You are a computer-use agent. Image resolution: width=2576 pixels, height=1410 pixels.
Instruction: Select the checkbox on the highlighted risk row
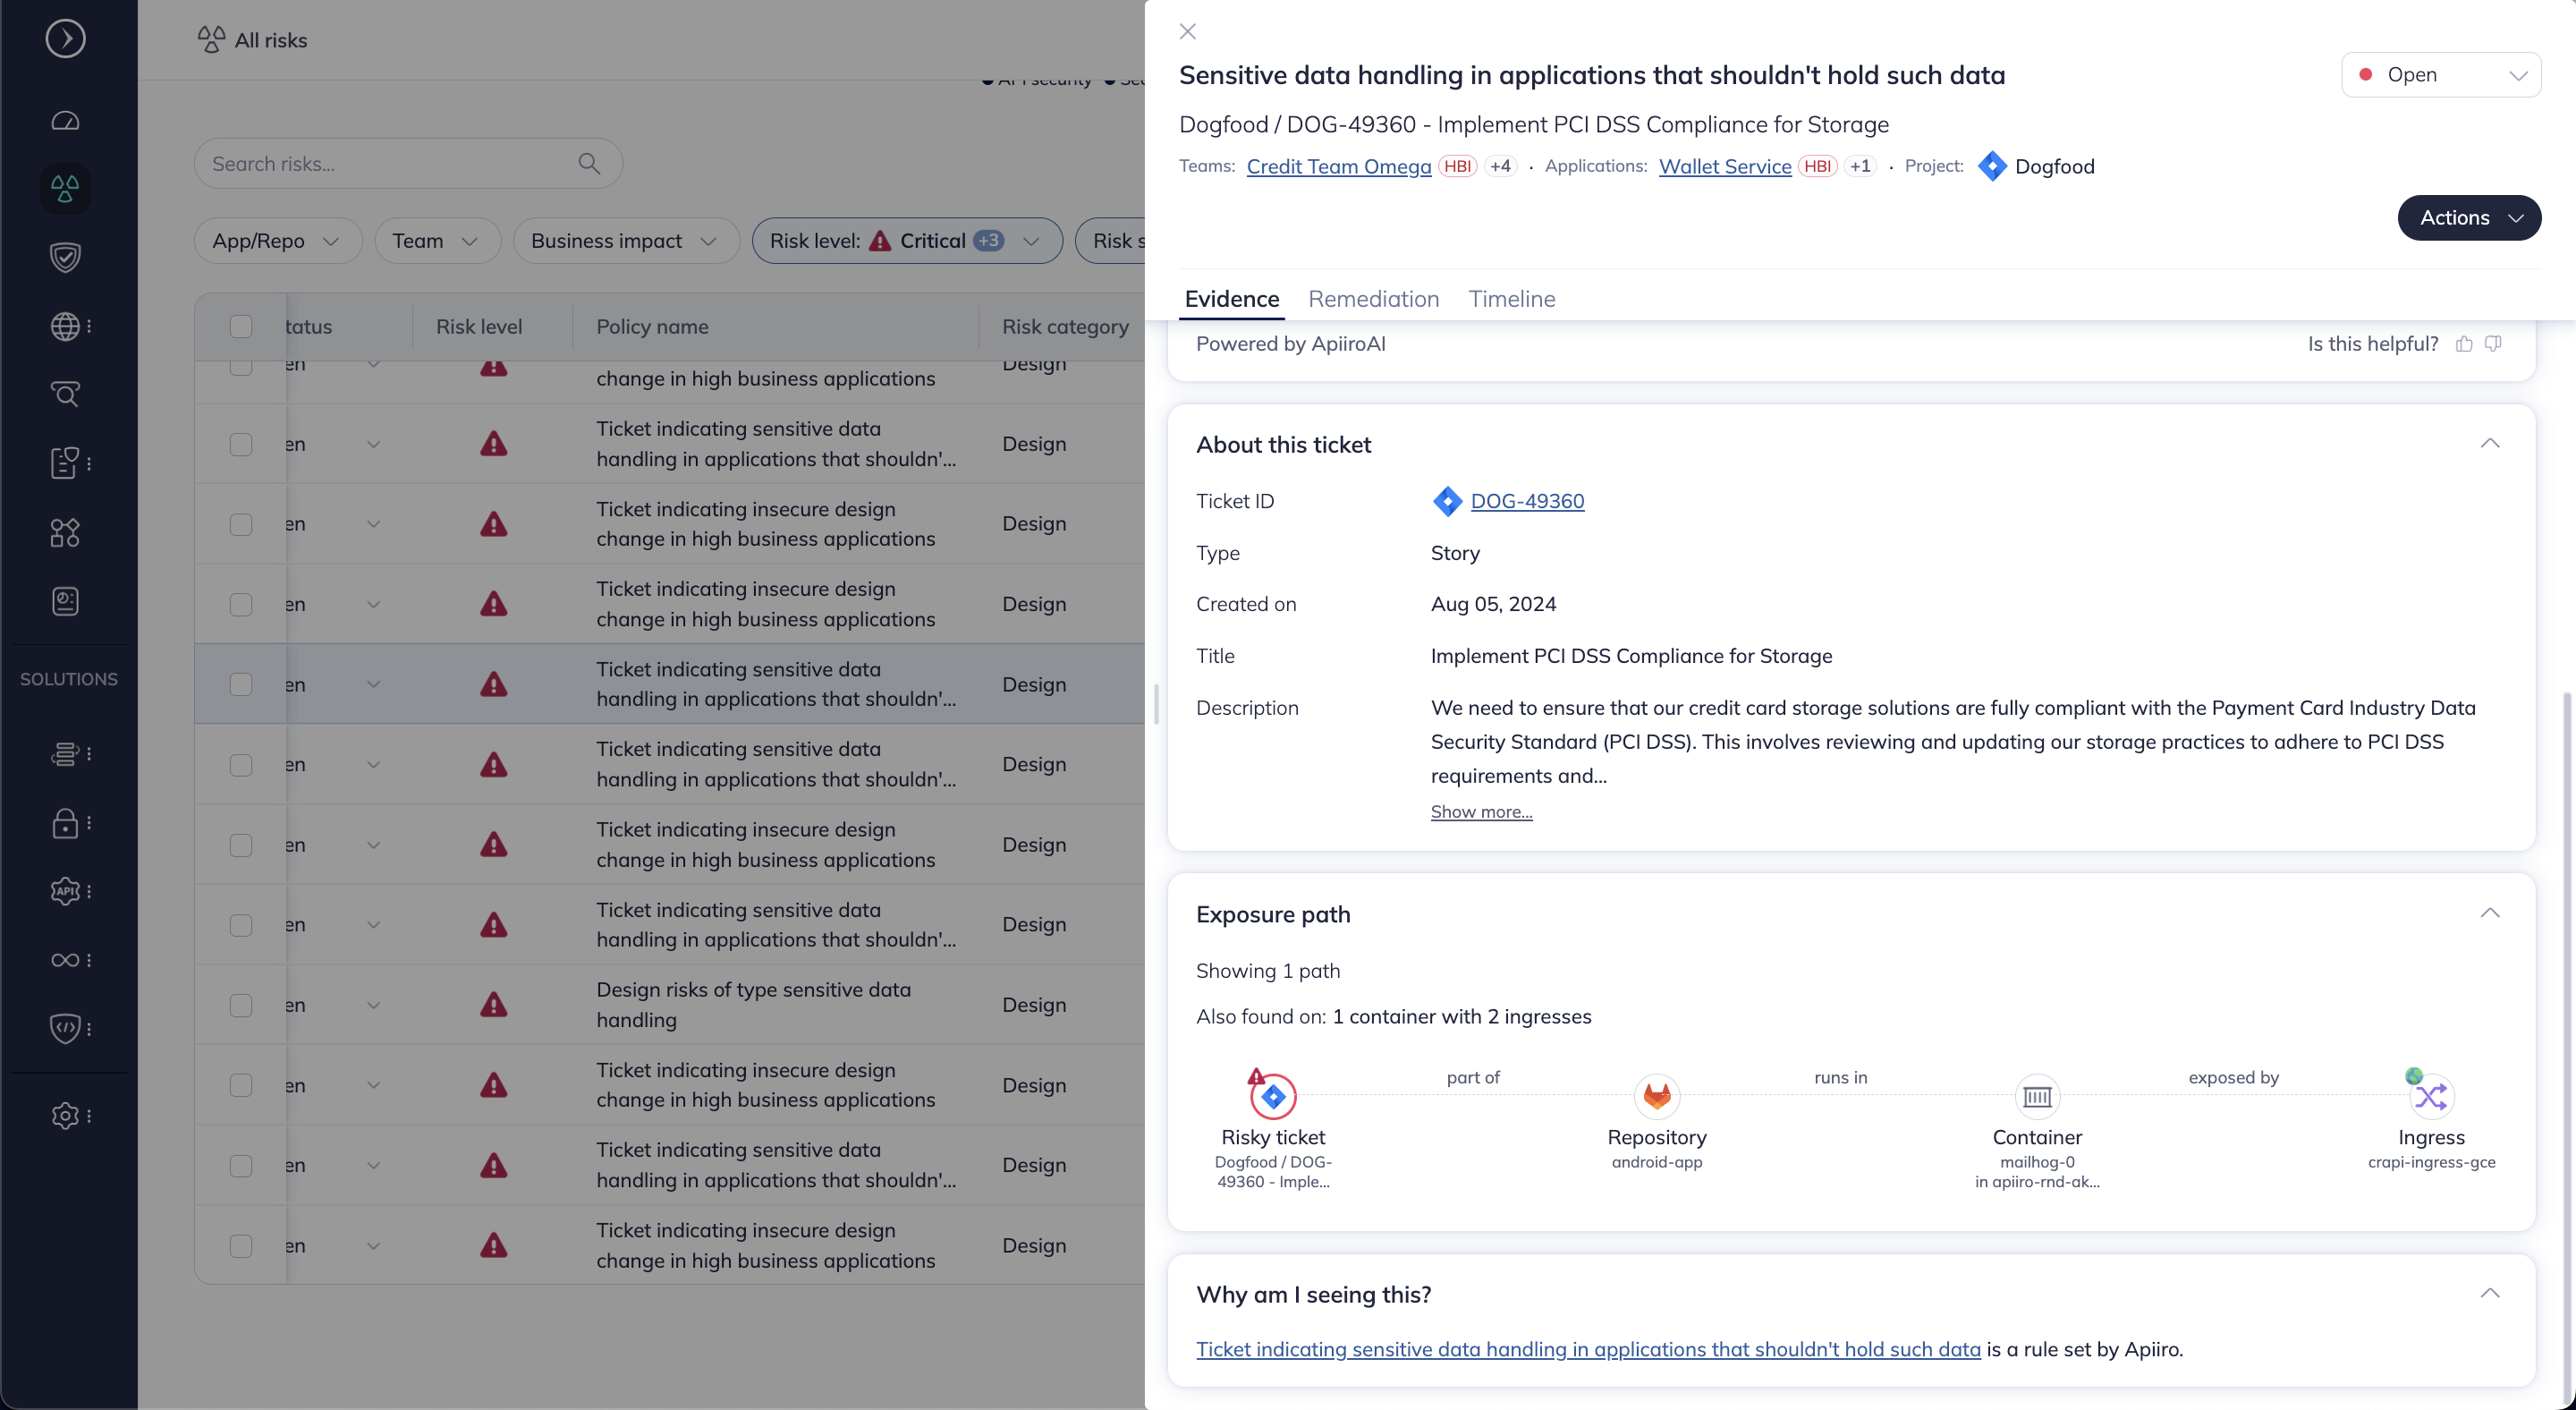[240, 684]
